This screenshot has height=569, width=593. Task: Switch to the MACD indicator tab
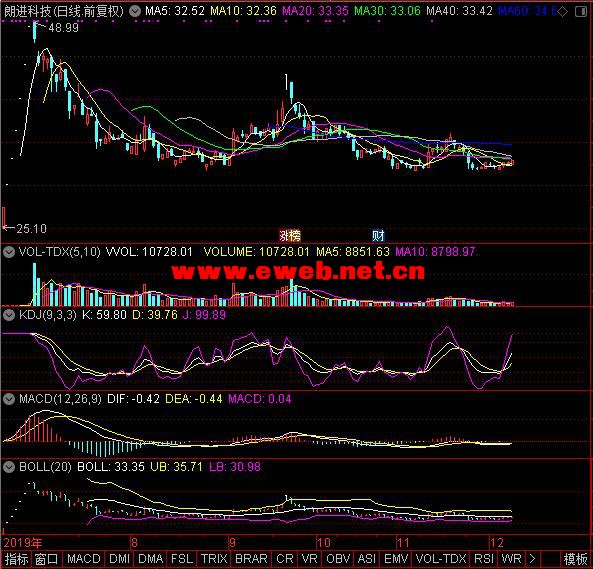pos(84,559)
